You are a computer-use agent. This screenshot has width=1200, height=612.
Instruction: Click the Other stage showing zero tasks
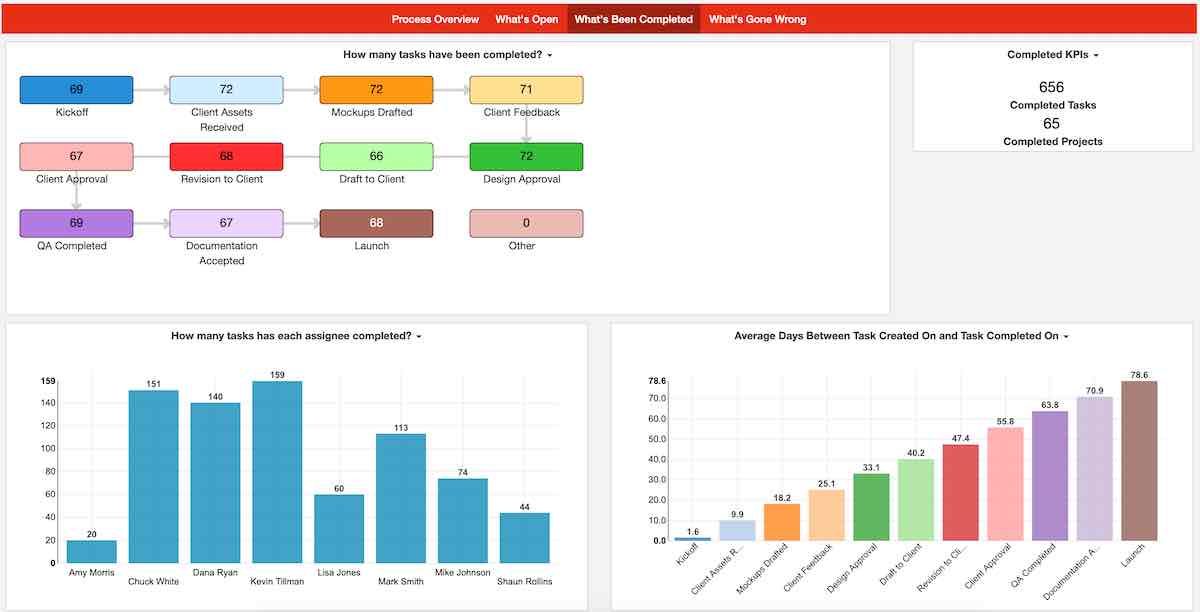[525, 222]
